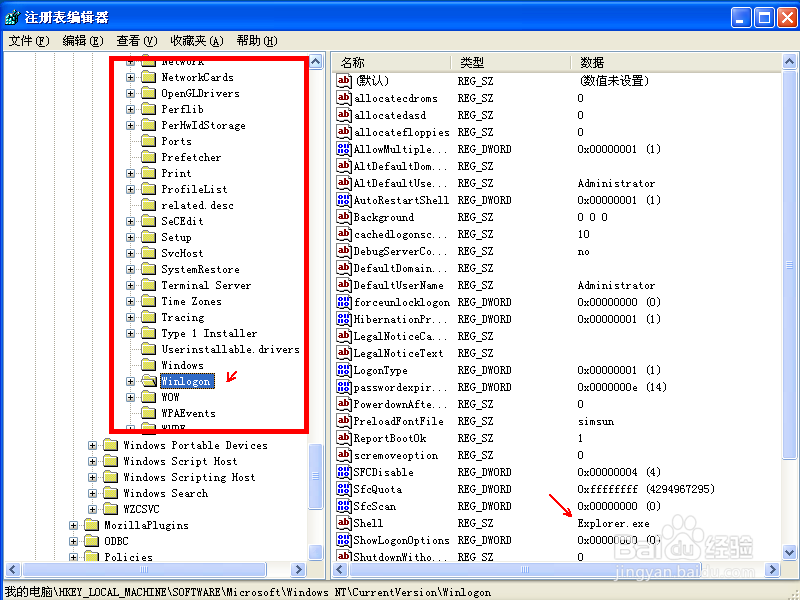
Task: Click the DWORD icon for ShowLogonOptions
Action: pos(344,540)
